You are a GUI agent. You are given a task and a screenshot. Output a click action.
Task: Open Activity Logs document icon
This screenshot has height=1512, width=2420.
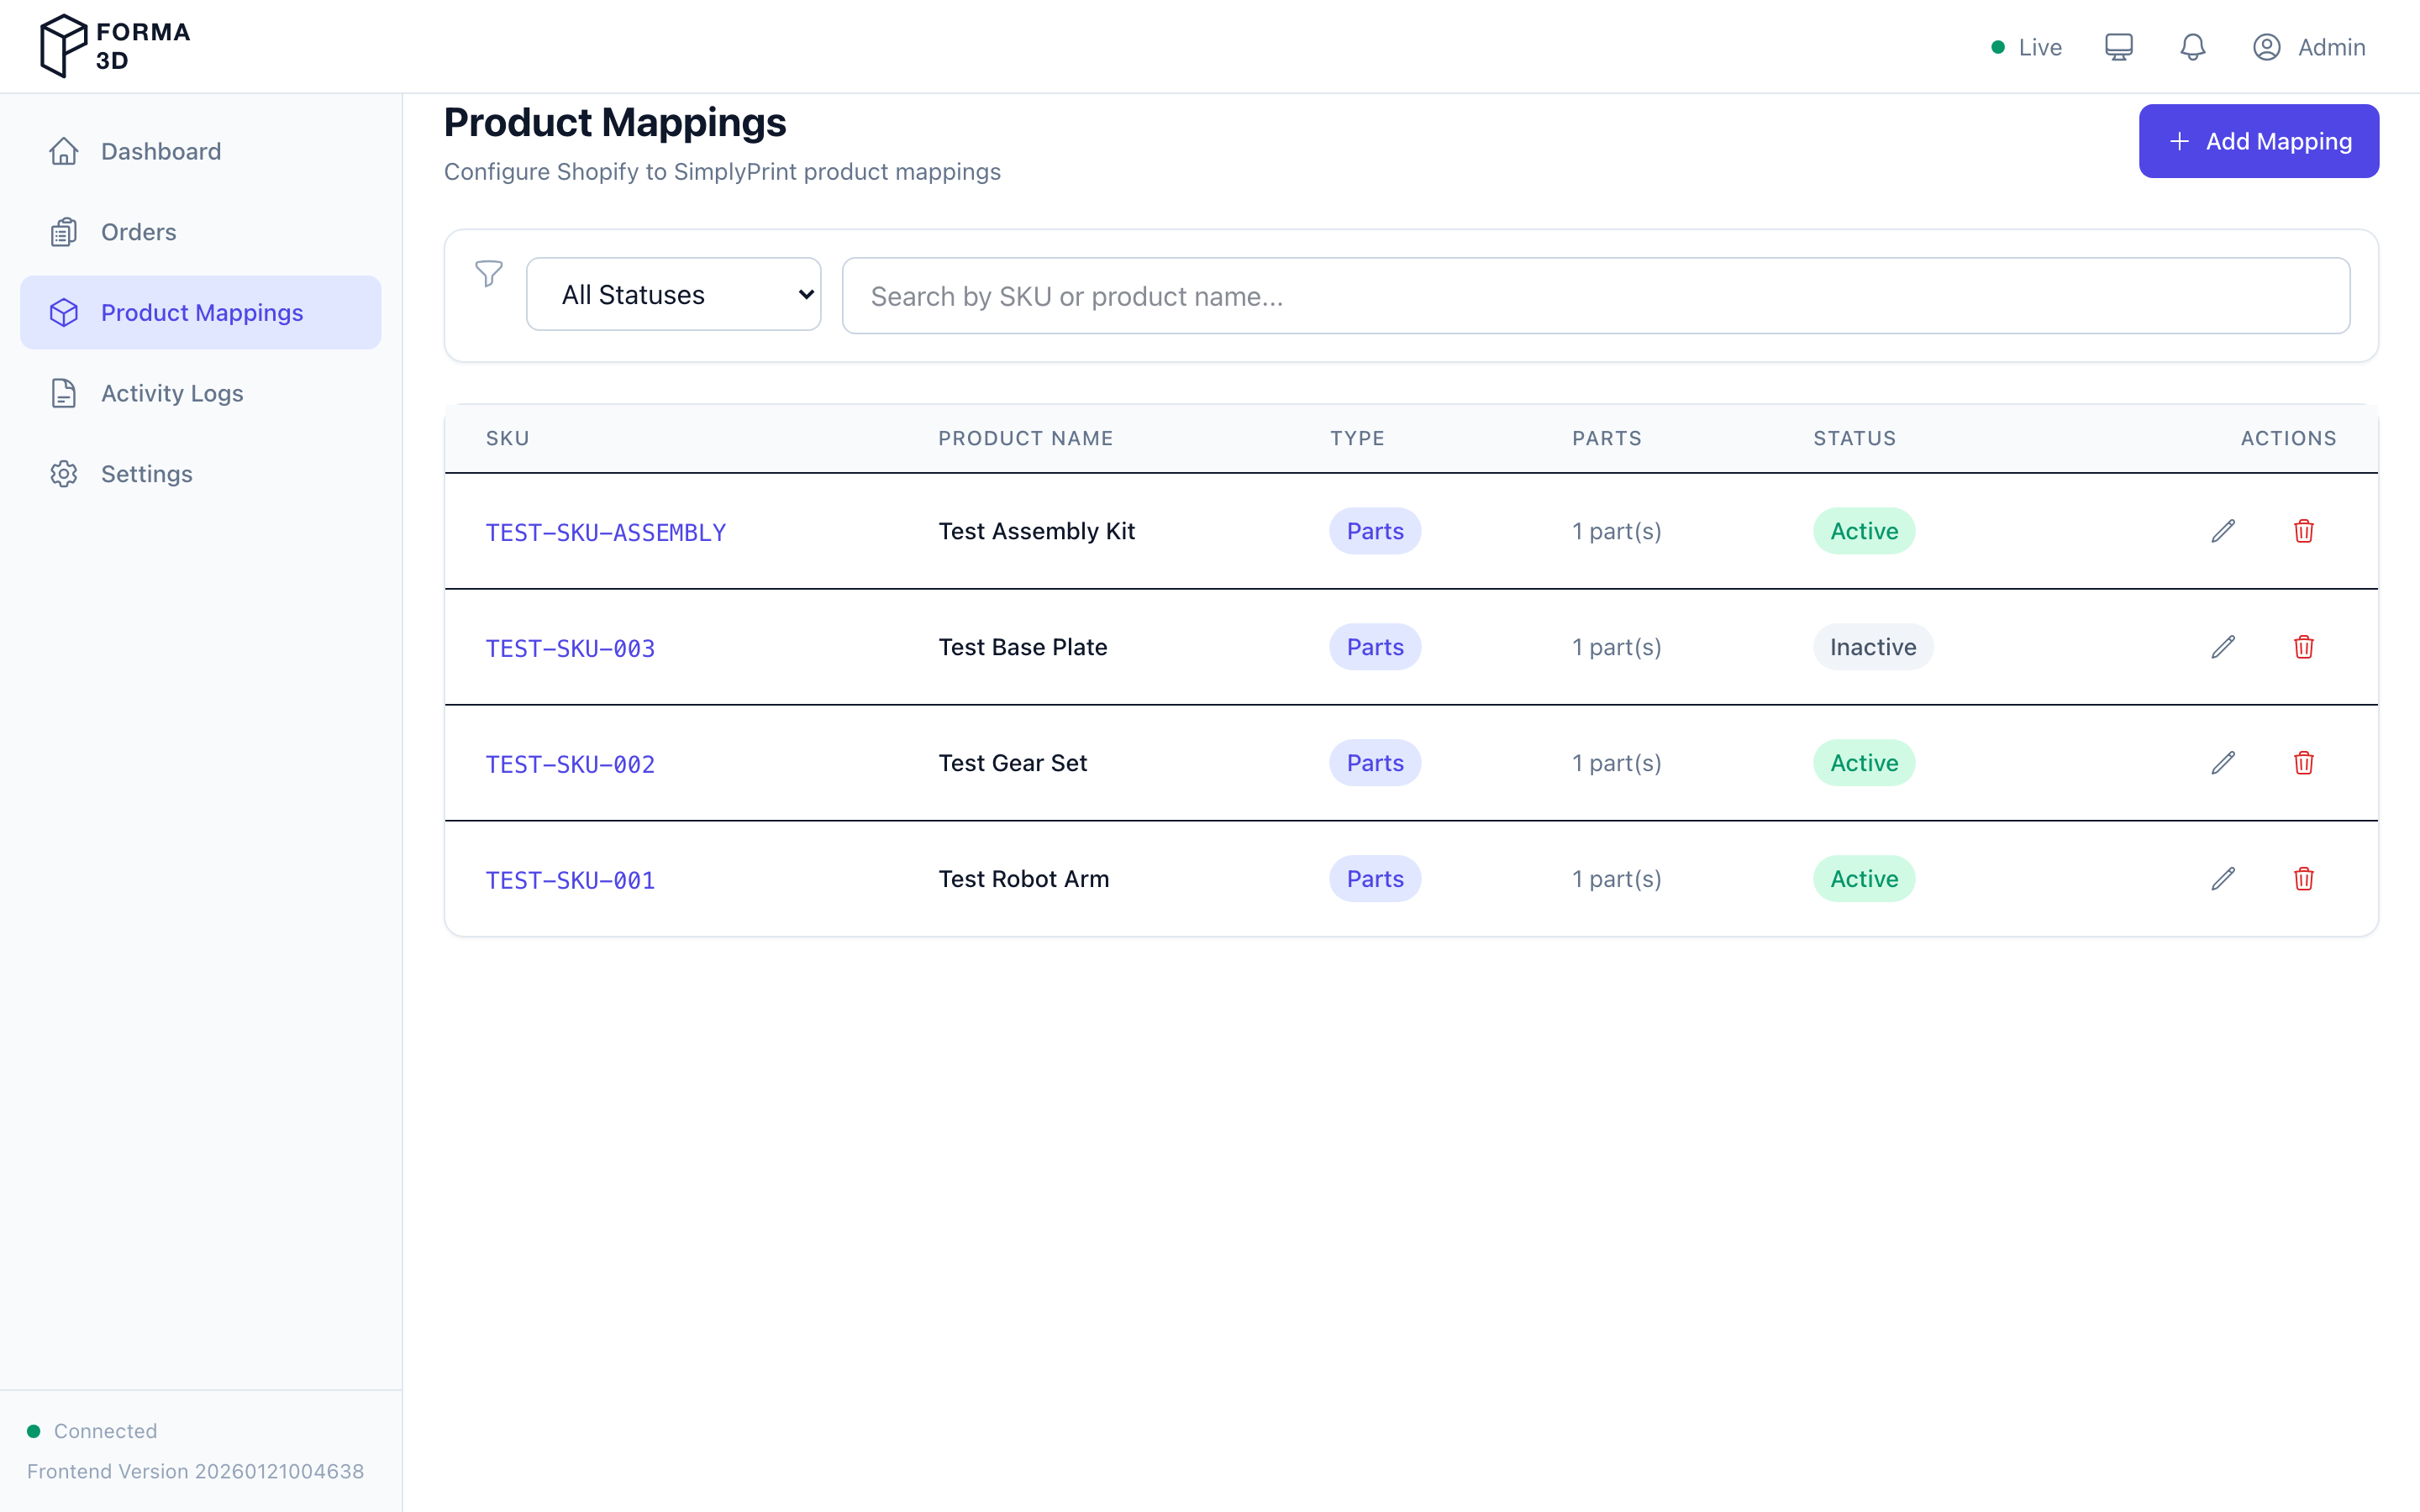point(64,393)
